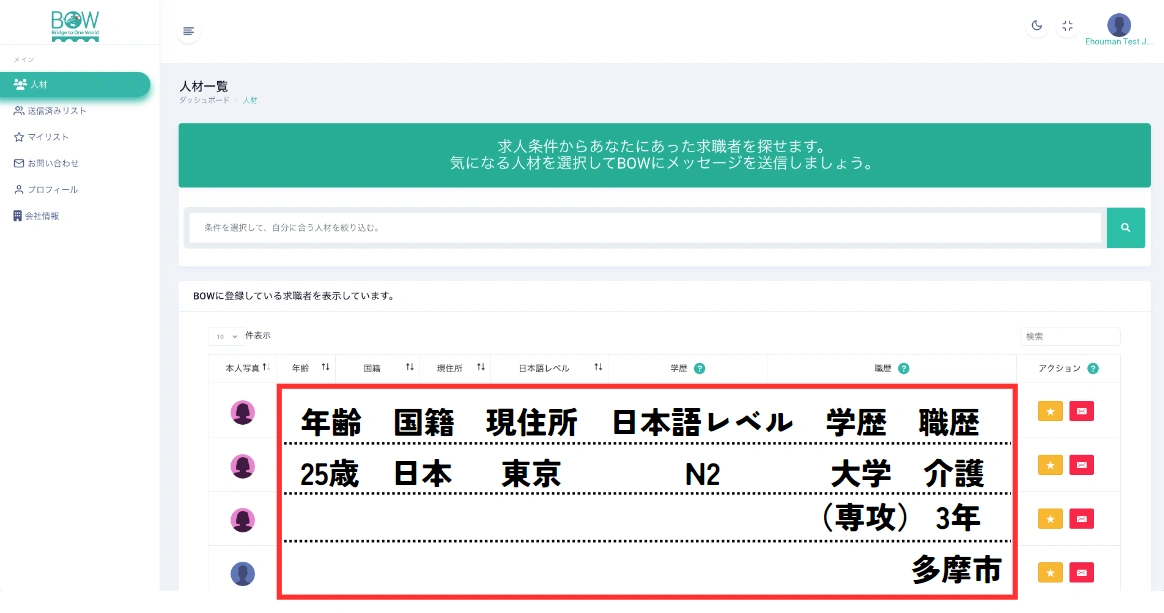1164x613 pixels.
Task: Open first row candidate's pink avatar
Action: (x=243, y=412)
